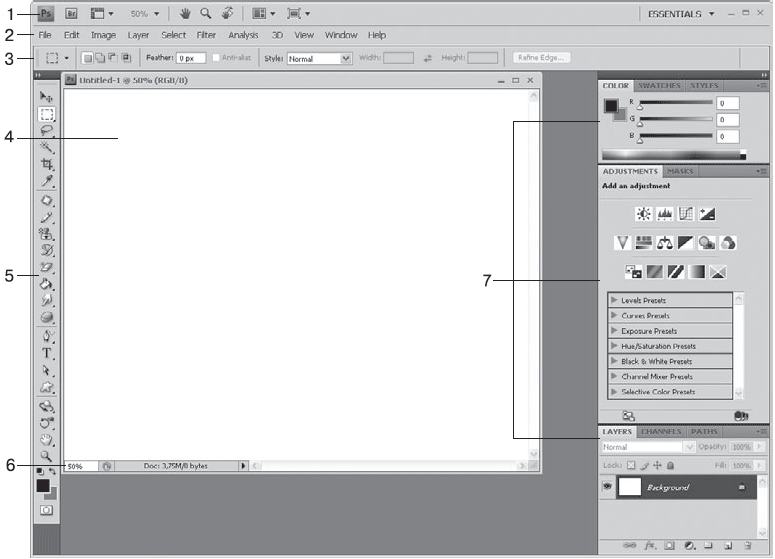Select the Move tool
Viewport: 775px width, 559px height.
click(47, 96)
